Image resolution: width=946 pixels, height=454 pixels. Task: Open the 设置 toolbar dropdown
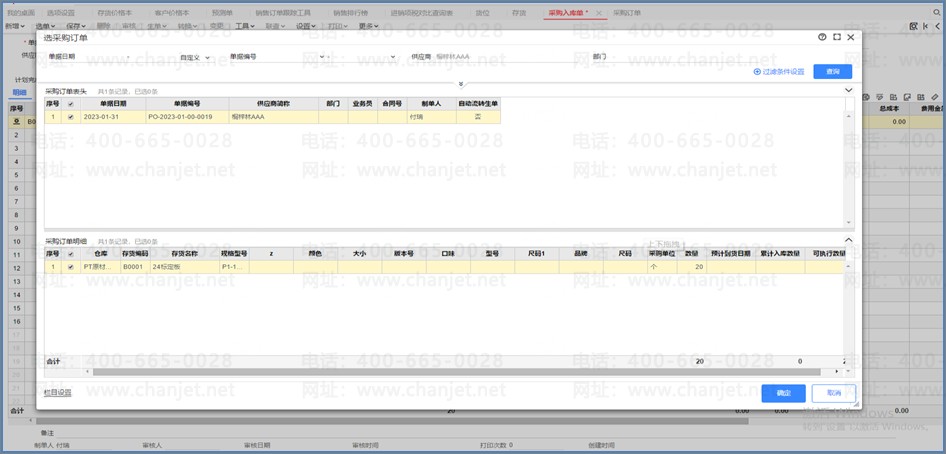pos(306,26)
